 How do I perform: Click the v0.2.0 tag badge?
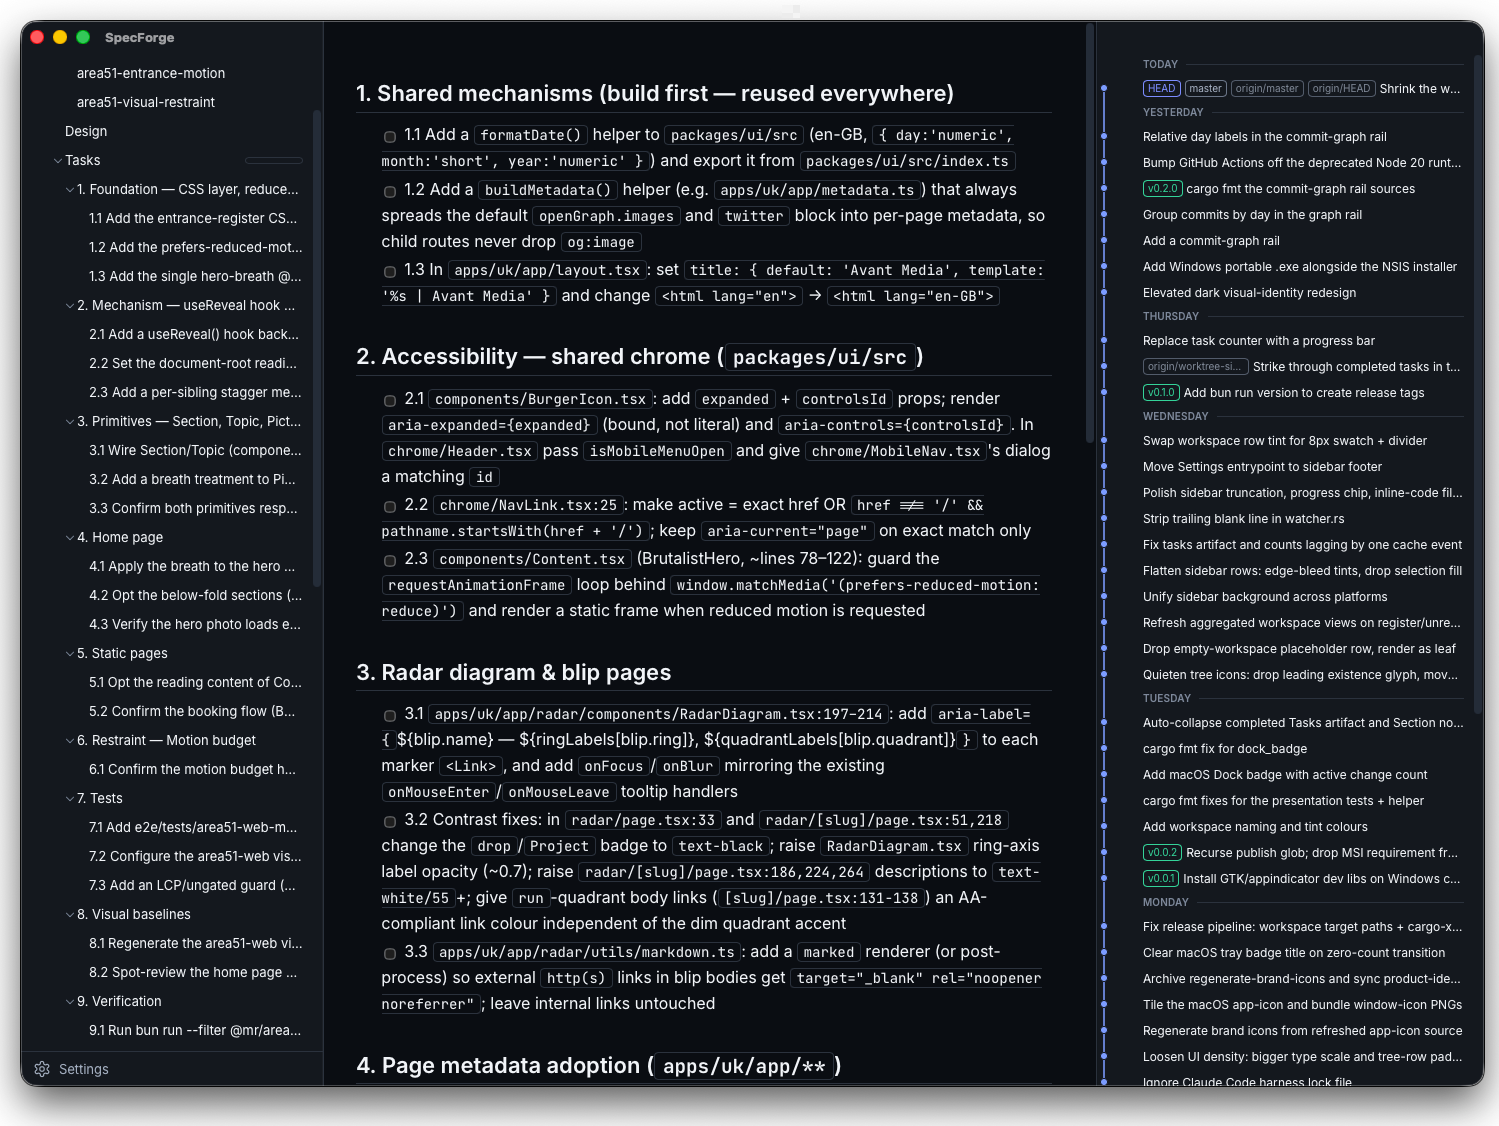[x=1163, y=188]
